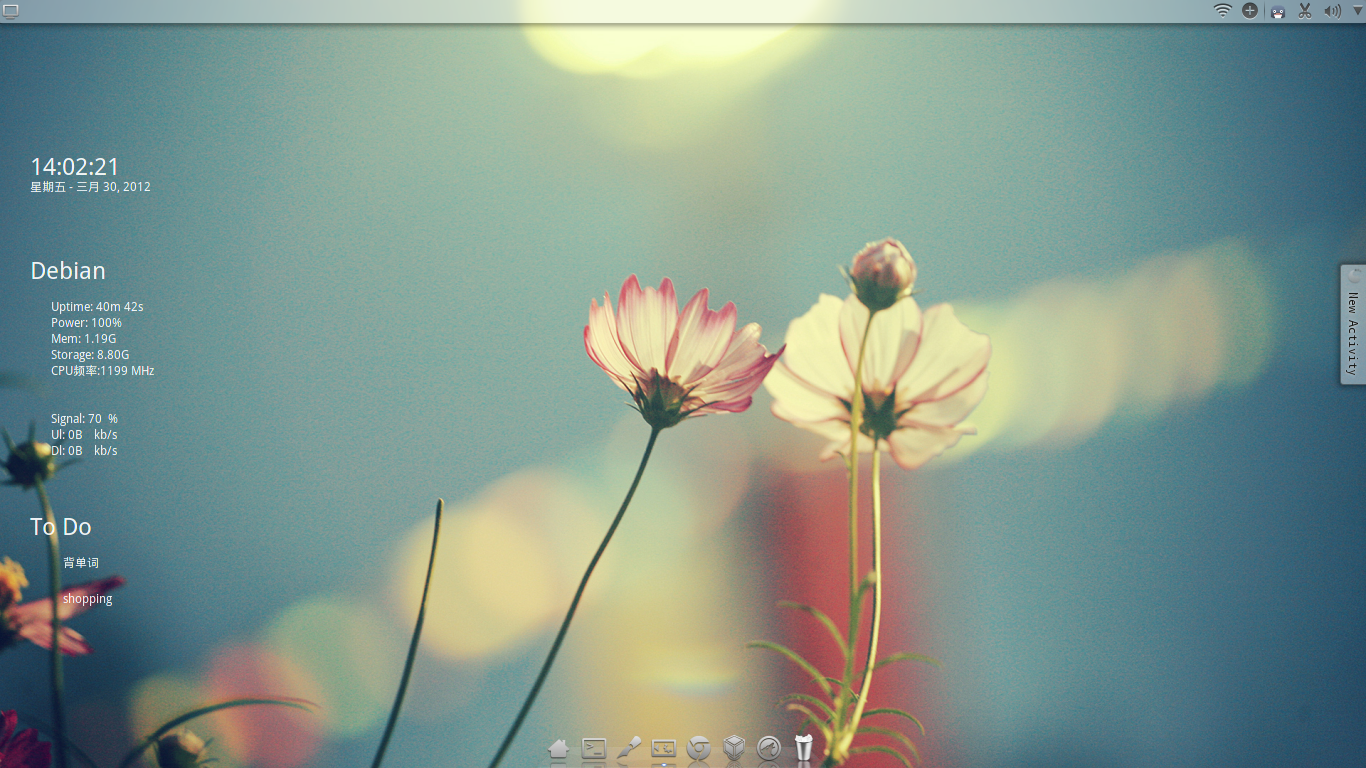Click the Debian widget heading
This screenshot has width=1366, height=768.
[x=68, y=271]
